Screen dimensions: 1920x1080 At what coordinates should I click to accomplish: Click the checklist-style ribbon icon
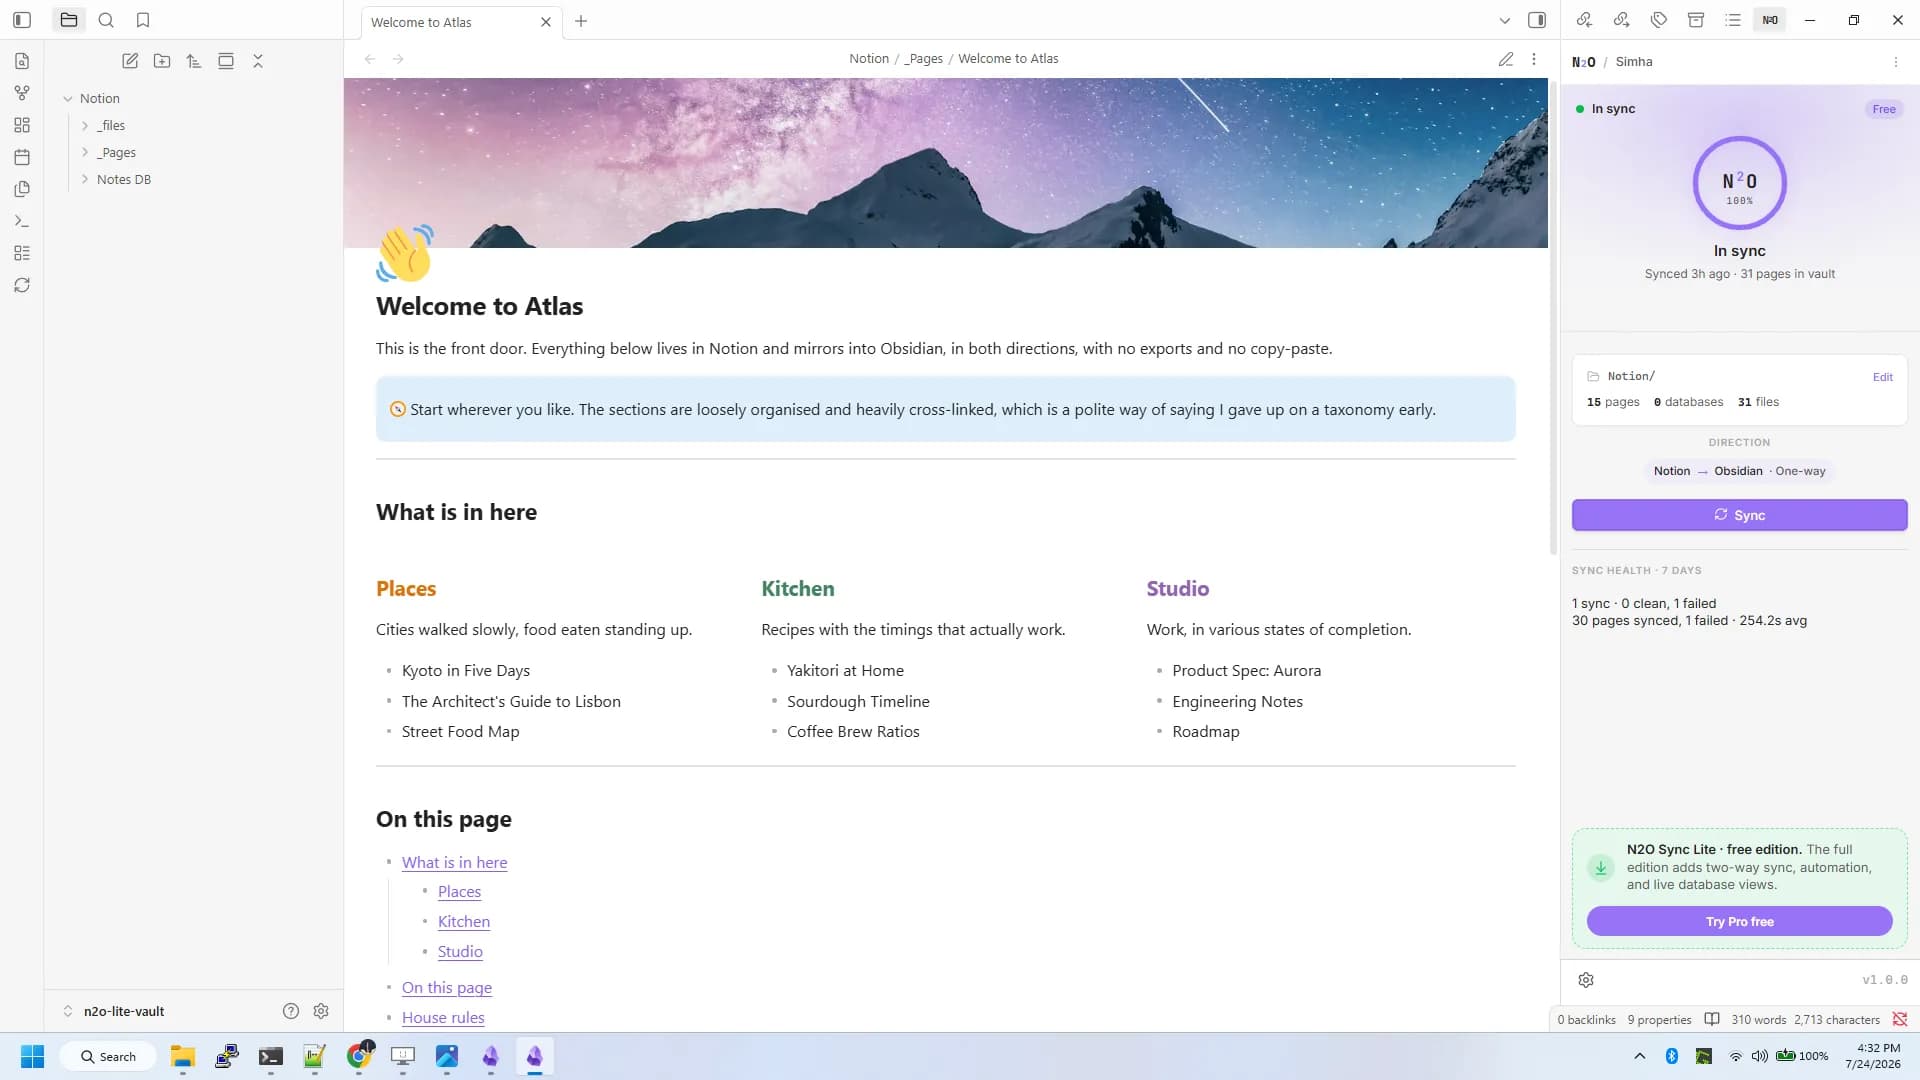22,253
